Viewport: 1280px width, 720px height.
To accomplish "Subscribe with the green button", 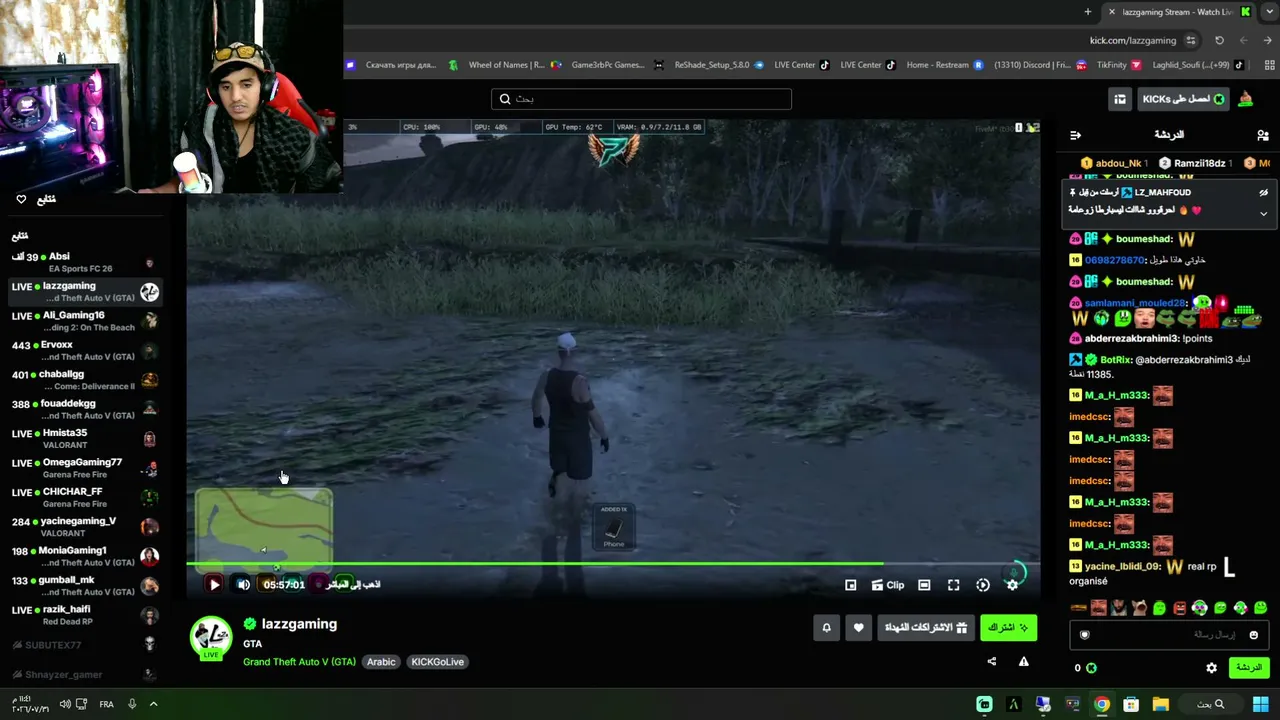I will coord(1008,628).
